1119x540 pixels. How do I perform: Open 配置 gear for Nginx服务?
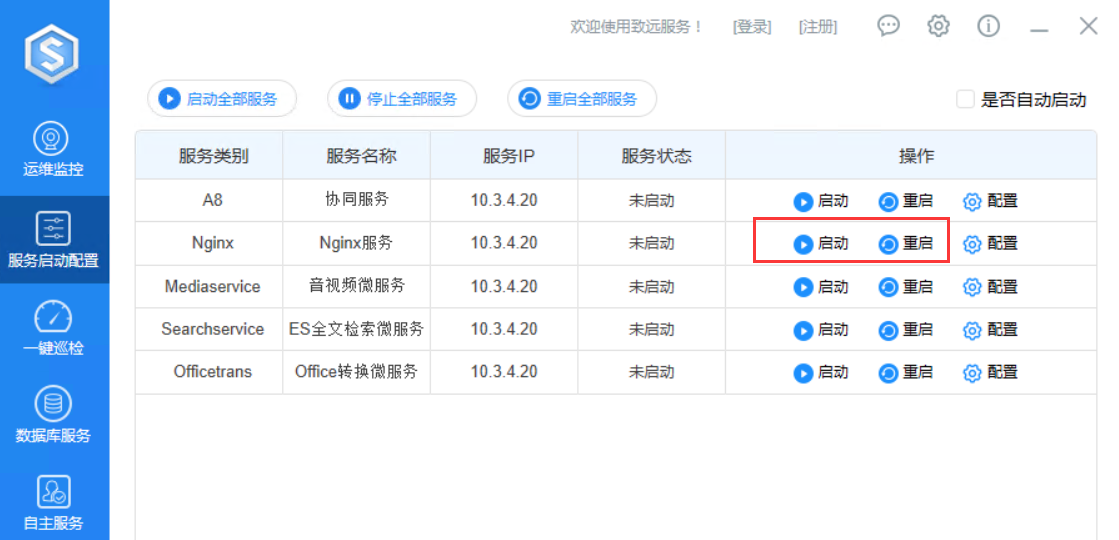(x=990, y=243)
